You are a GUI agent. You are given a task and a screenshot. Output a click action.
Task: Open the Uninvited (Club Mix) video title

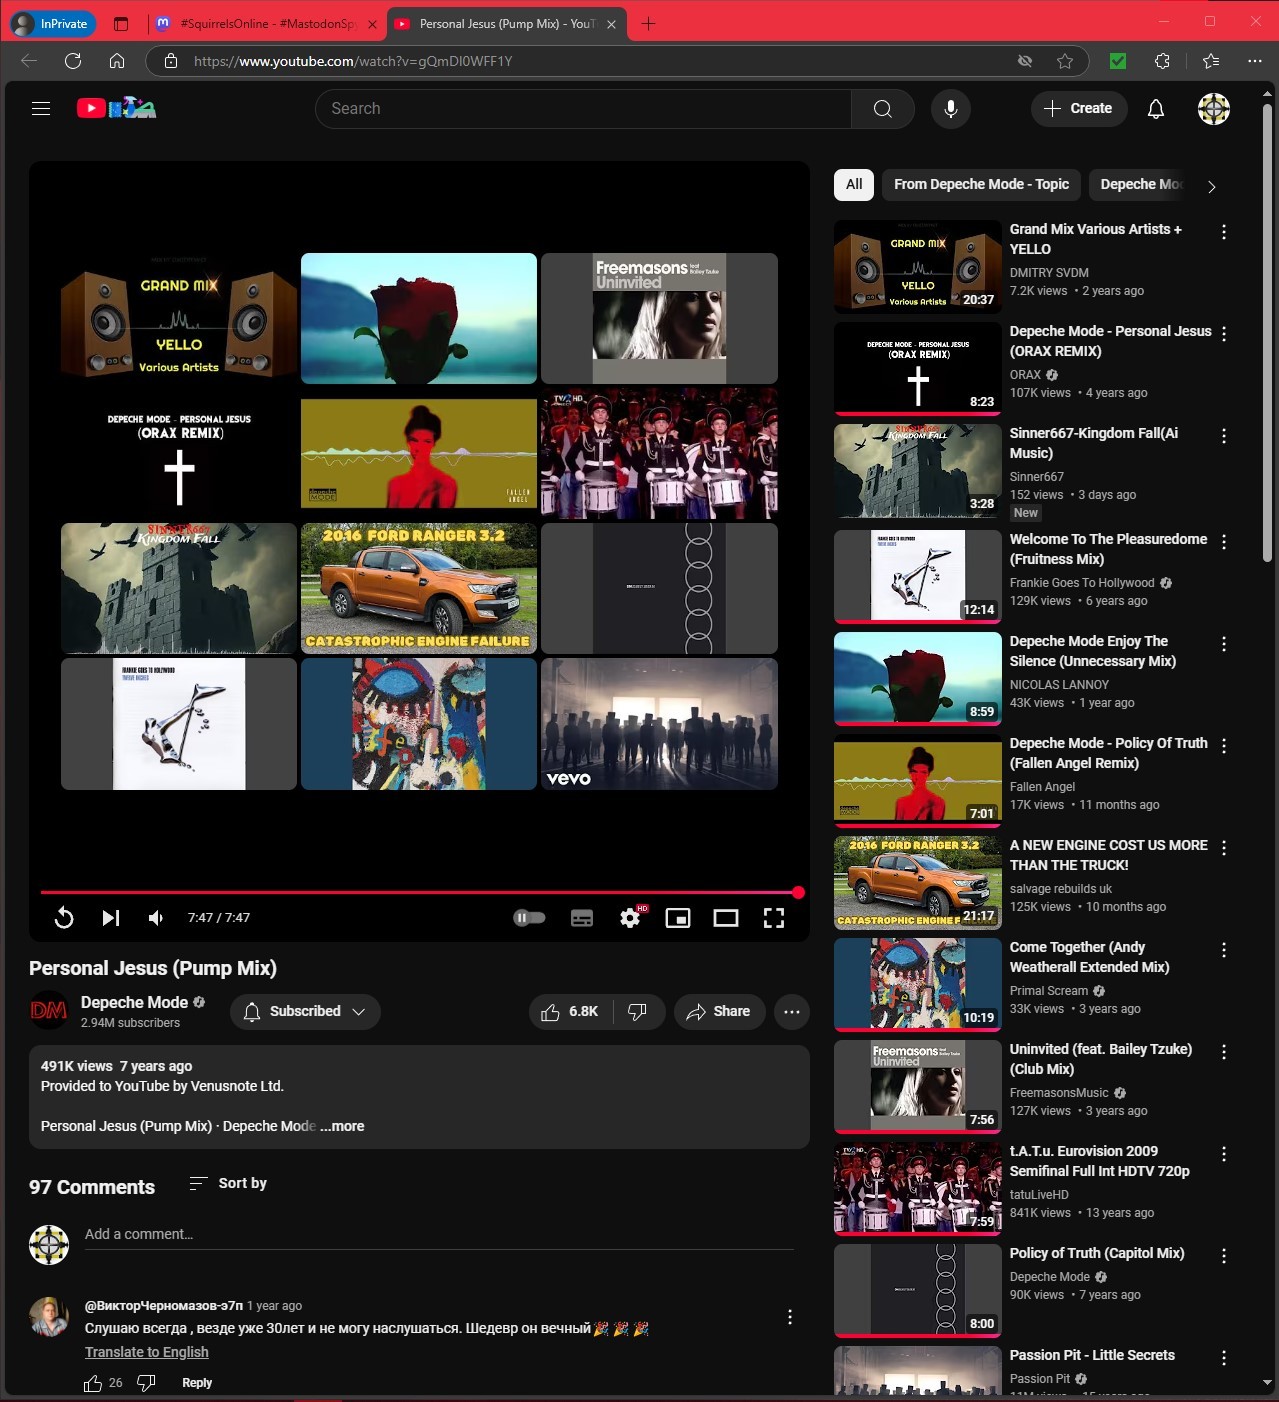tap(1101, 1059)
